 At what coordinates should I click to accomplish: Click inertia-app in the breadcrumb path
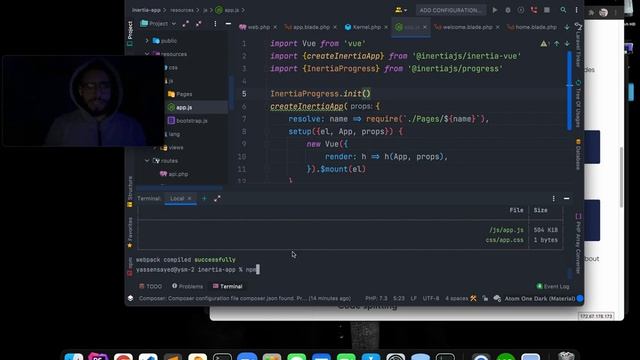point(146,10)
